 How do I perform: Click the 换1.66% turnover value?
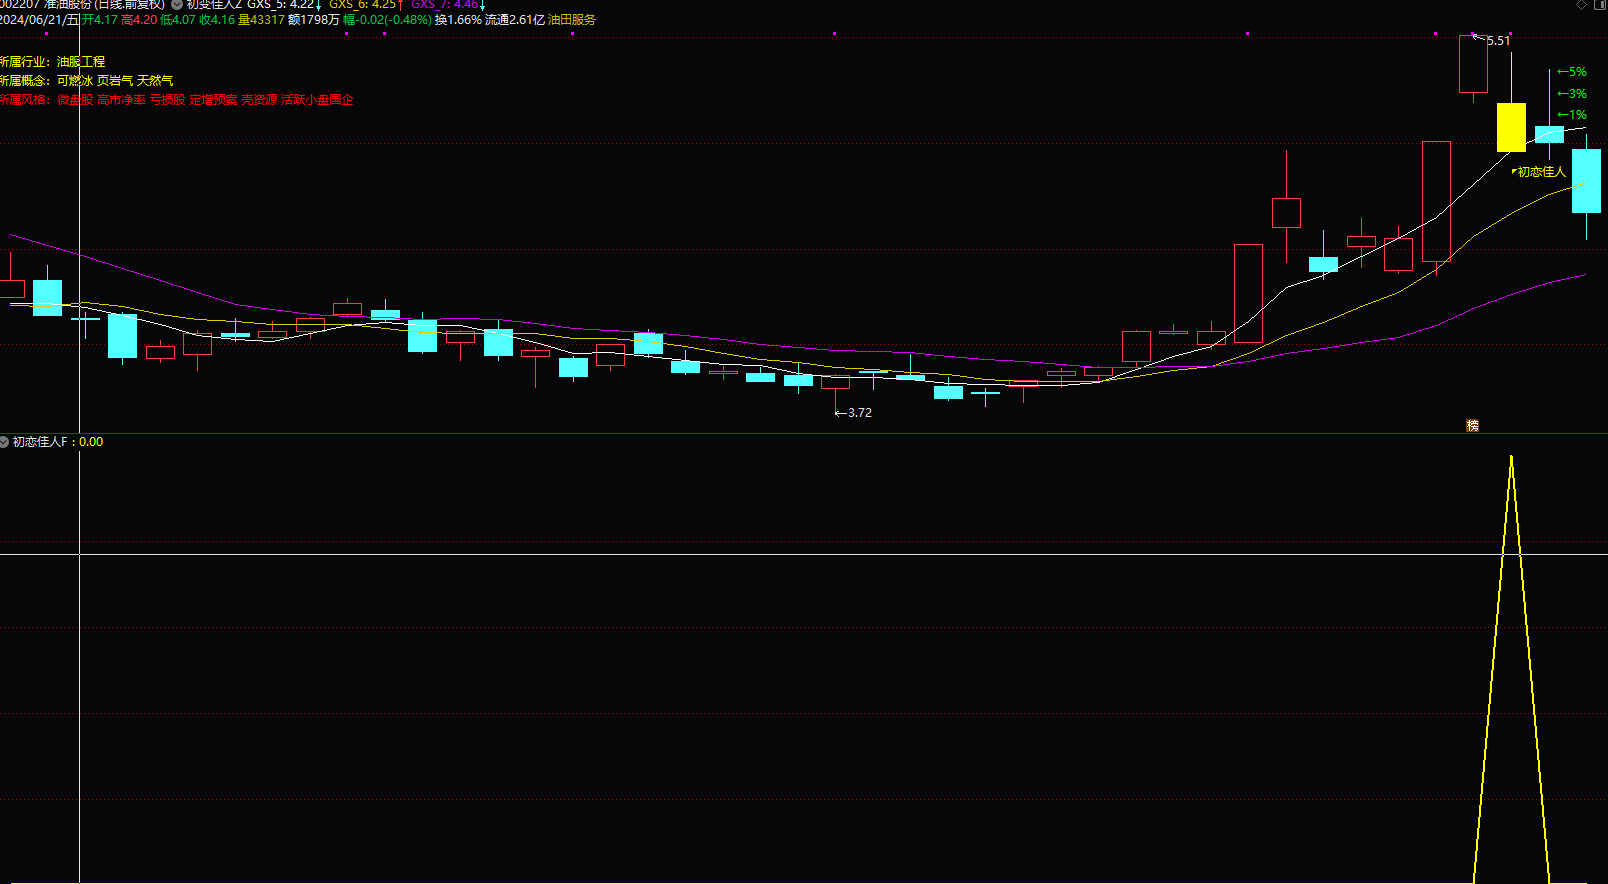tap(458, 20)
